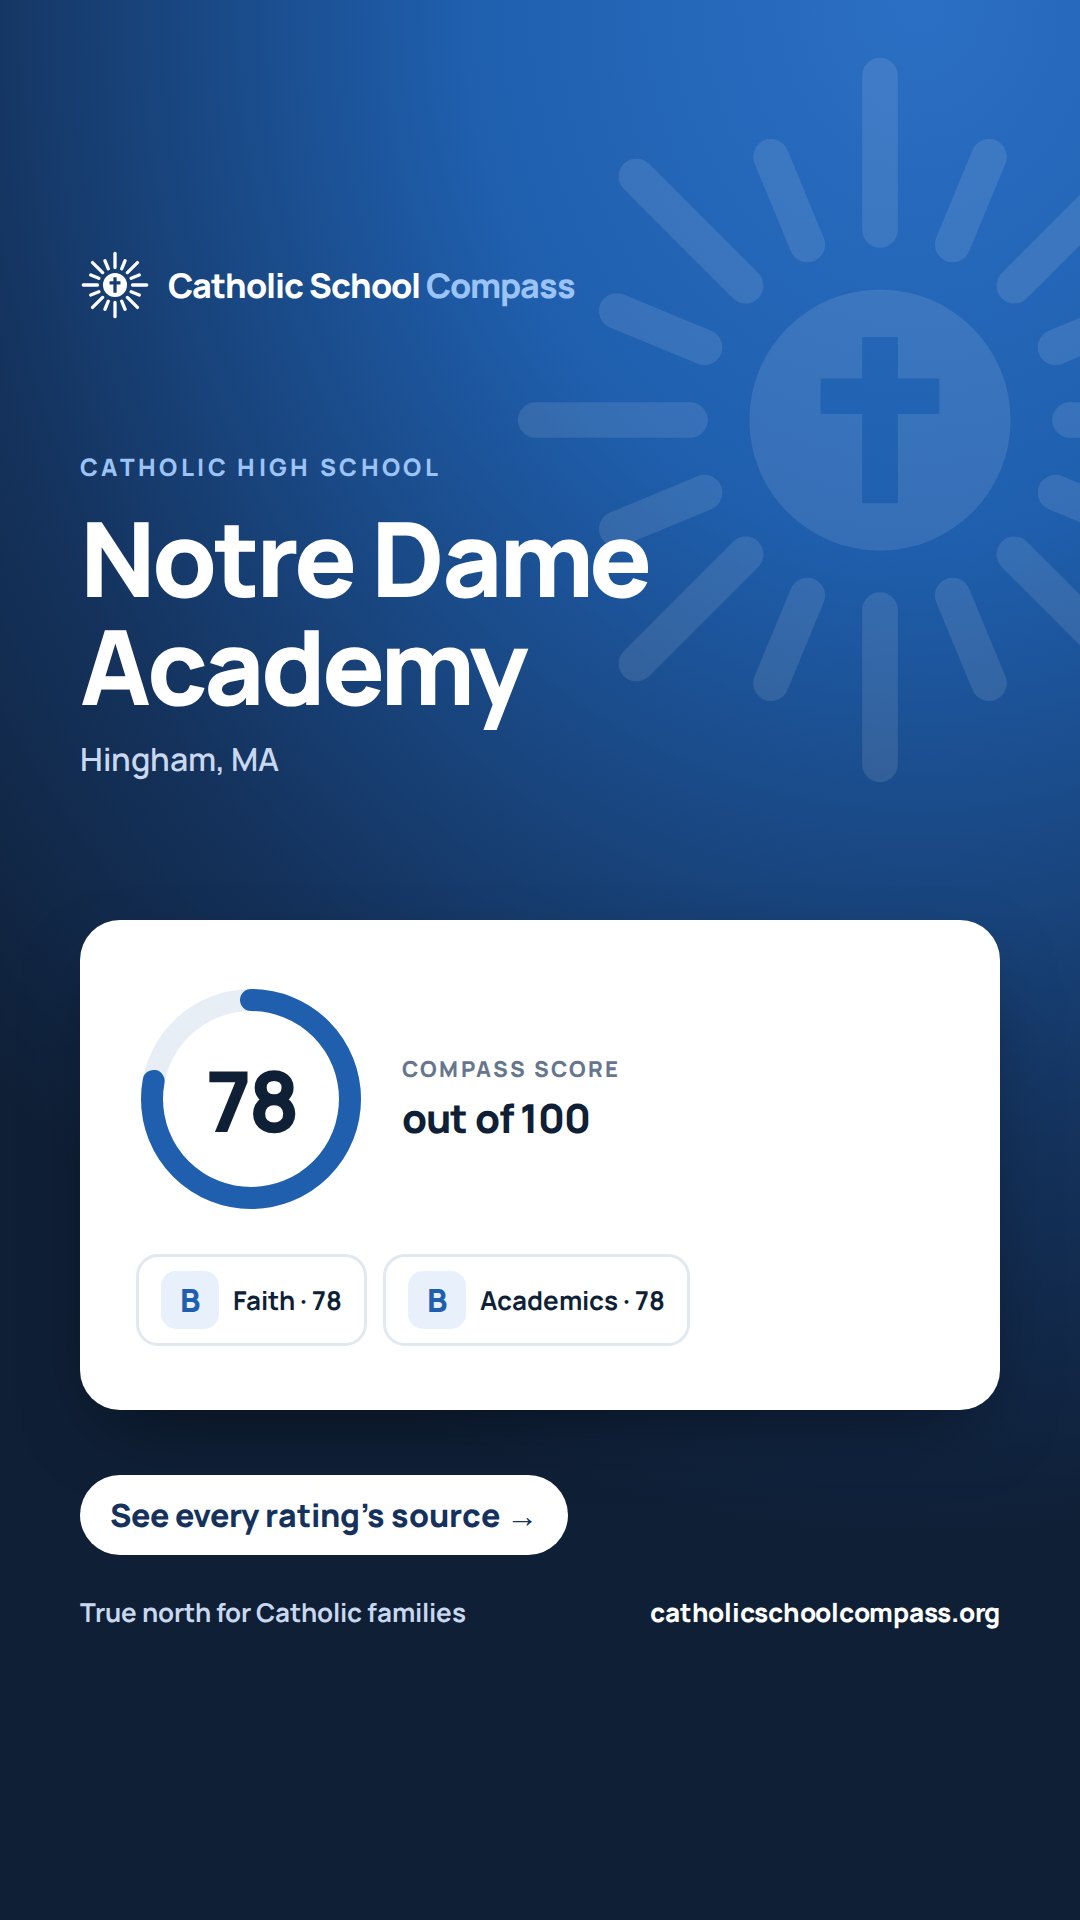Click the Catholic High School category label
This screenshot has height=1920, width=1080.
point(260,467)
